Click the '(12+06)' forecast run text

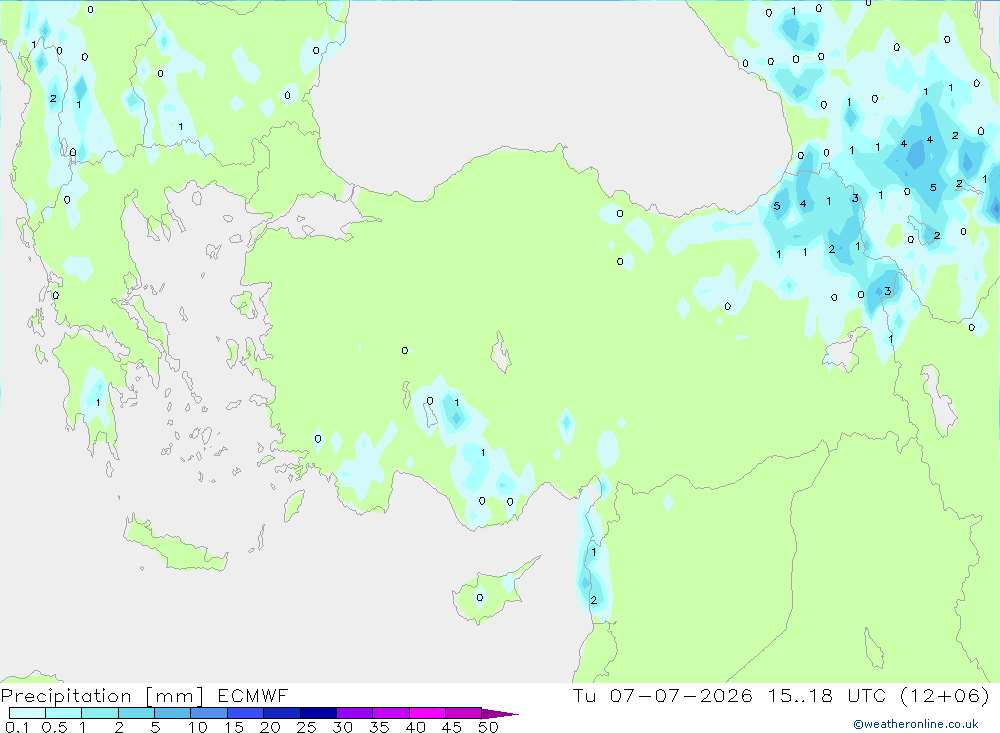pos(945,695)
